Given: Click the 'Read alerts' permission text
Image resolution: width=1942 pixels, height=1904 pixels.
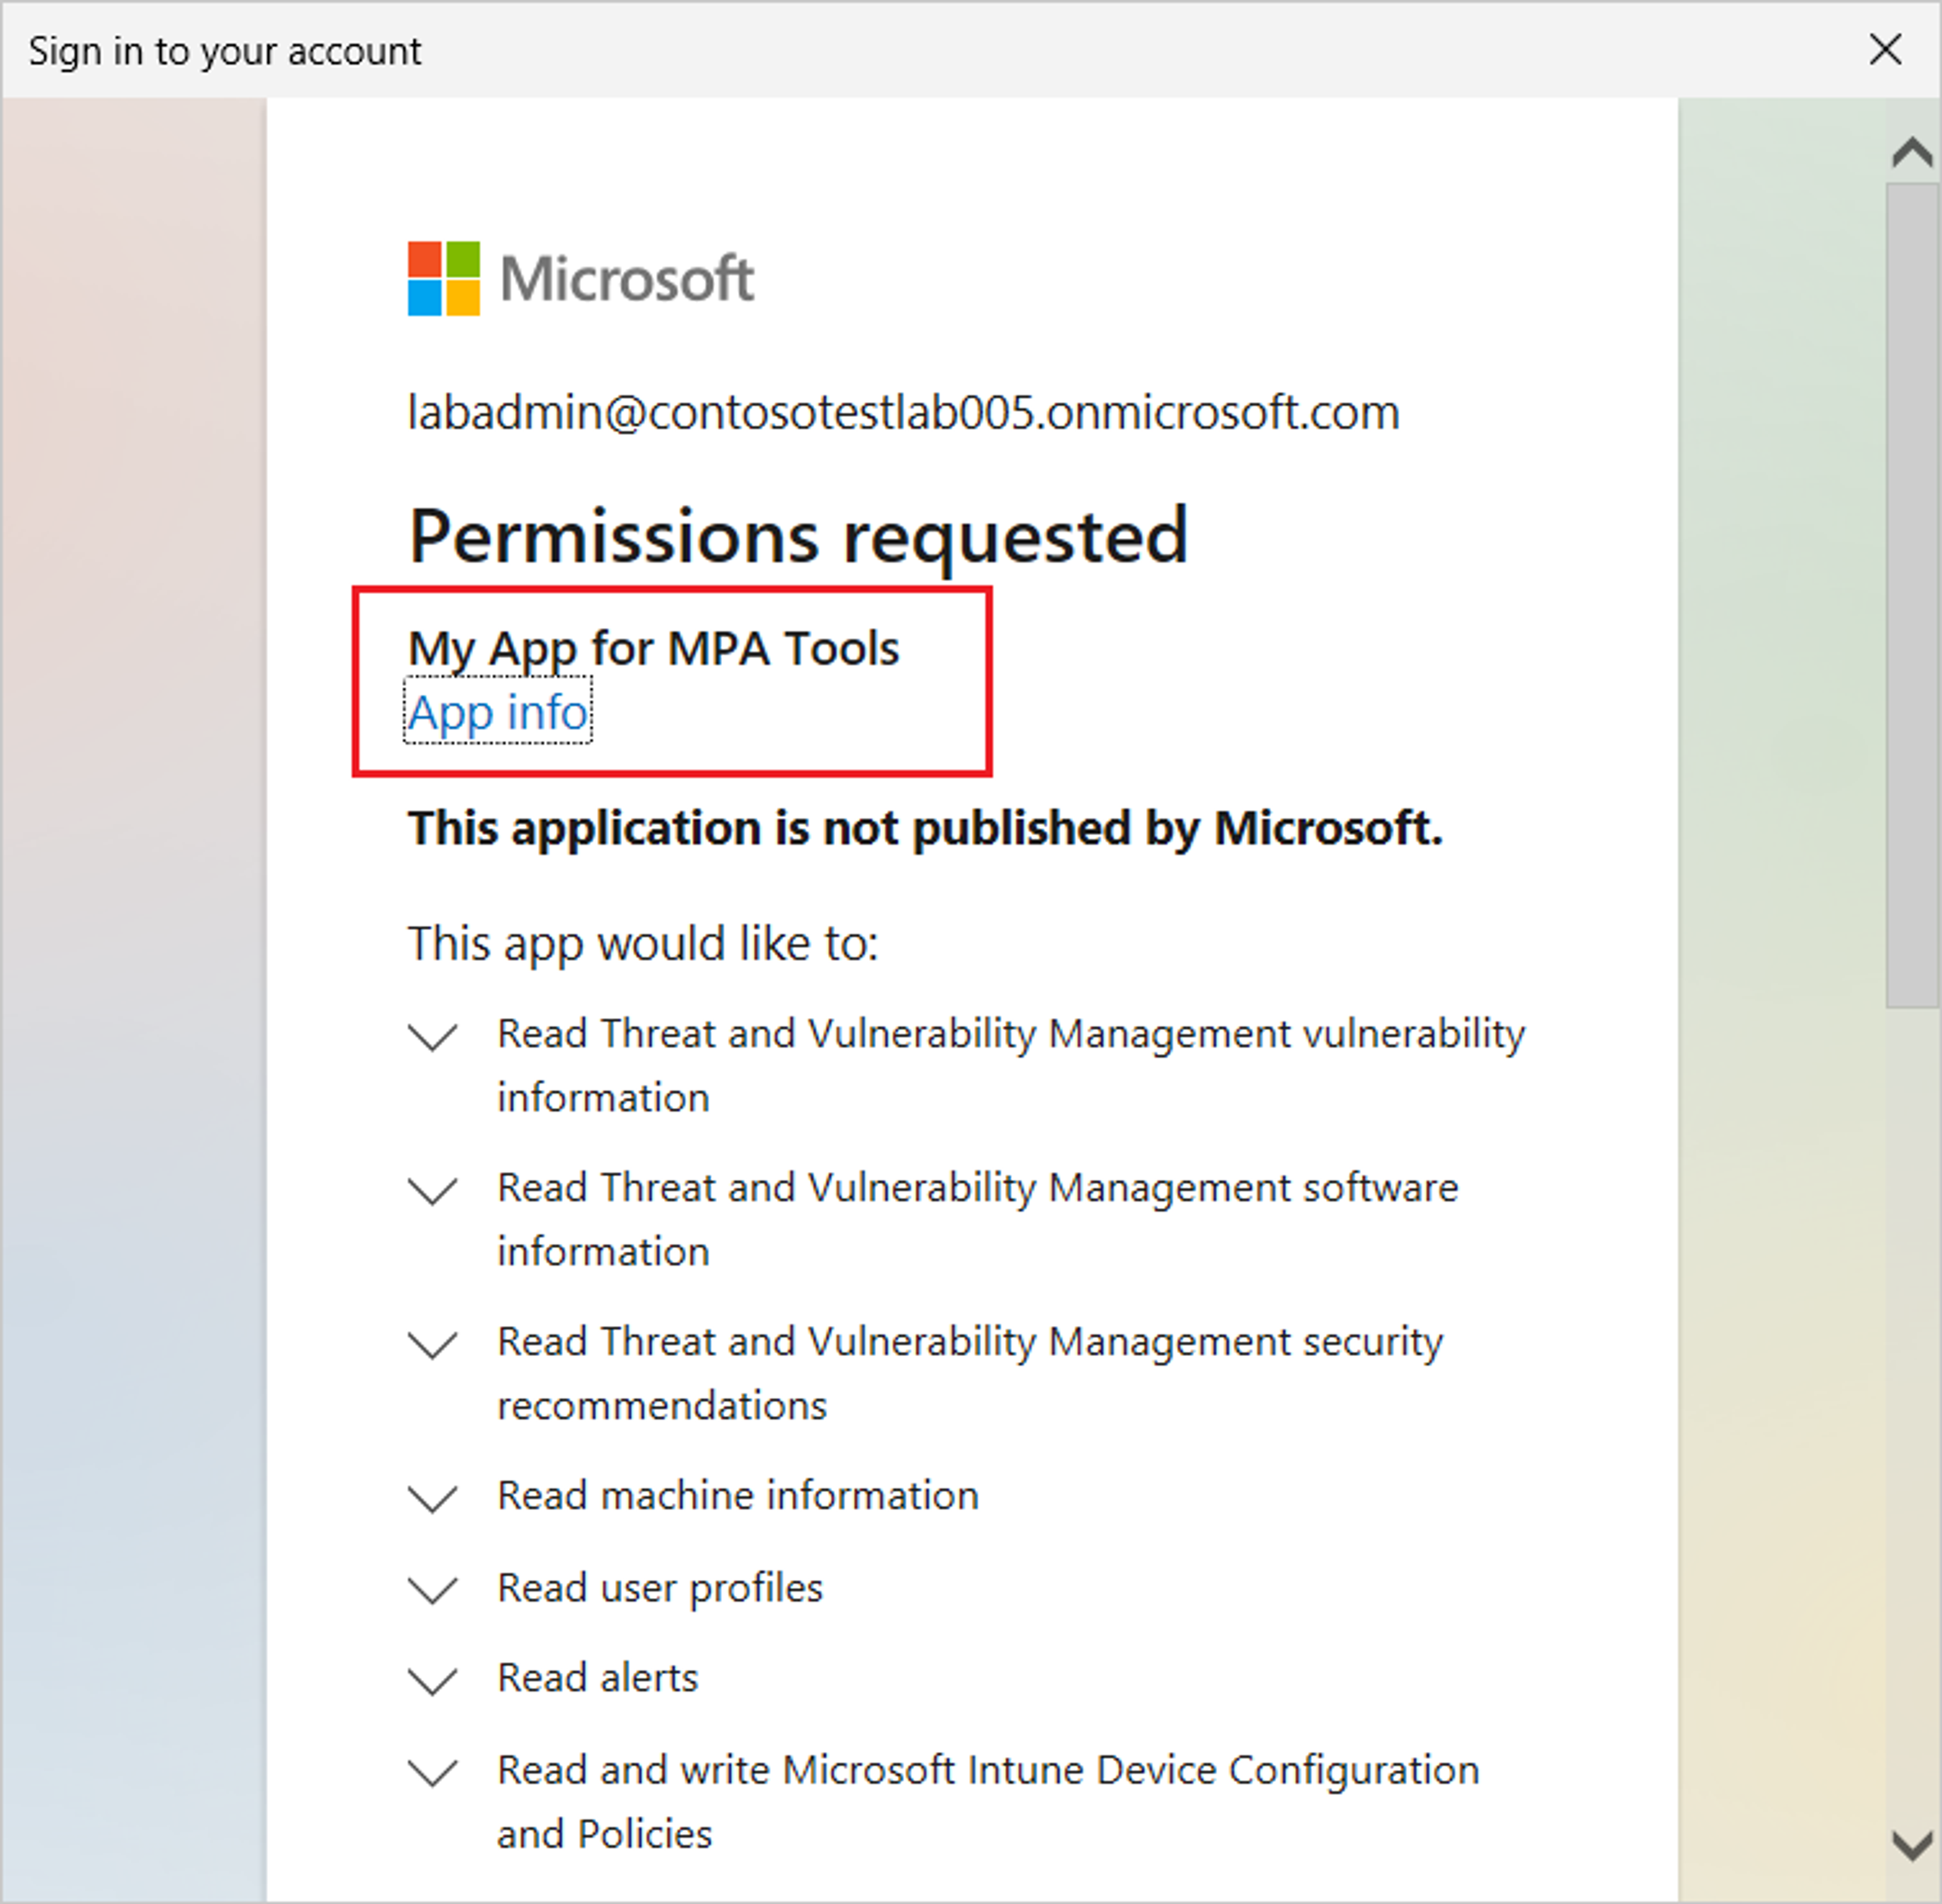Looking at the screenshot, I should point(598,1678).
